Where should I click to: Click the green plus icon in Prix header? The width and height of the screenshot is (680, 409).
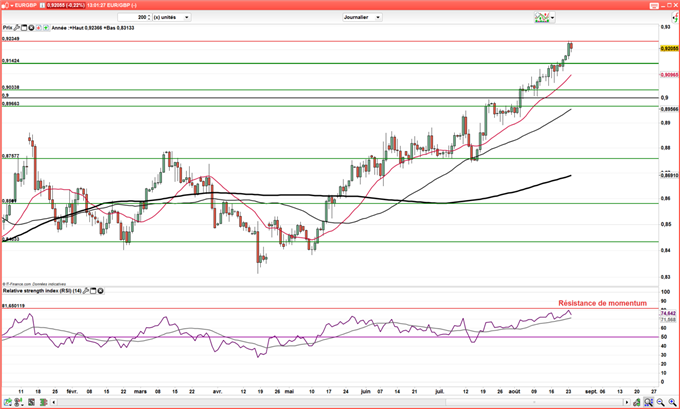pyautogui.click(x=46, y=28)
